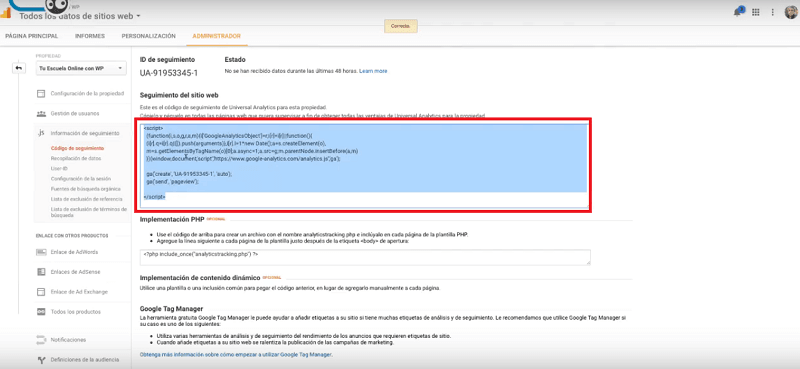Image resolution: width=800 pixels, height=369 pixels.
Task: Click the Enlace de AdWords icon
Action: tap(41, 252)
